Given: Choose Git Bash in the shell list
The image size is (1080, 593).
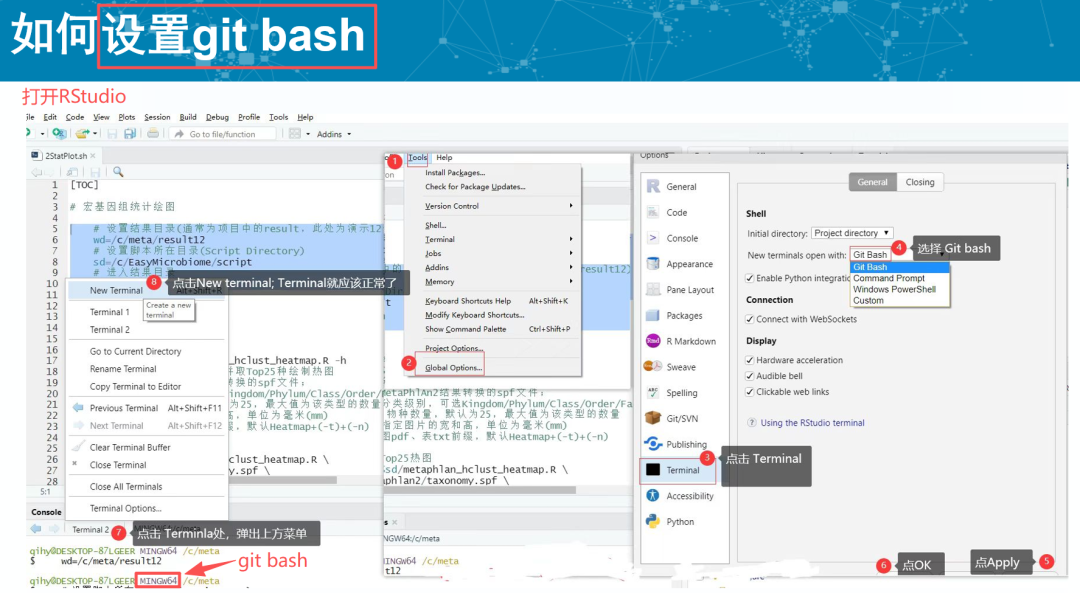Looking at the screenshot, I should click(x=900, y=267).
